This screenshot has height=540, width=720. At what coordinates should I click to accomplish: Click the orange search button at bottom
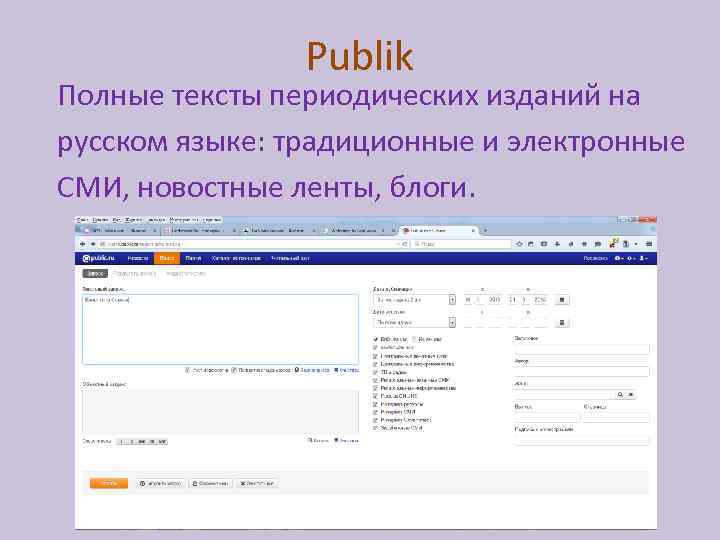[109, 484]
